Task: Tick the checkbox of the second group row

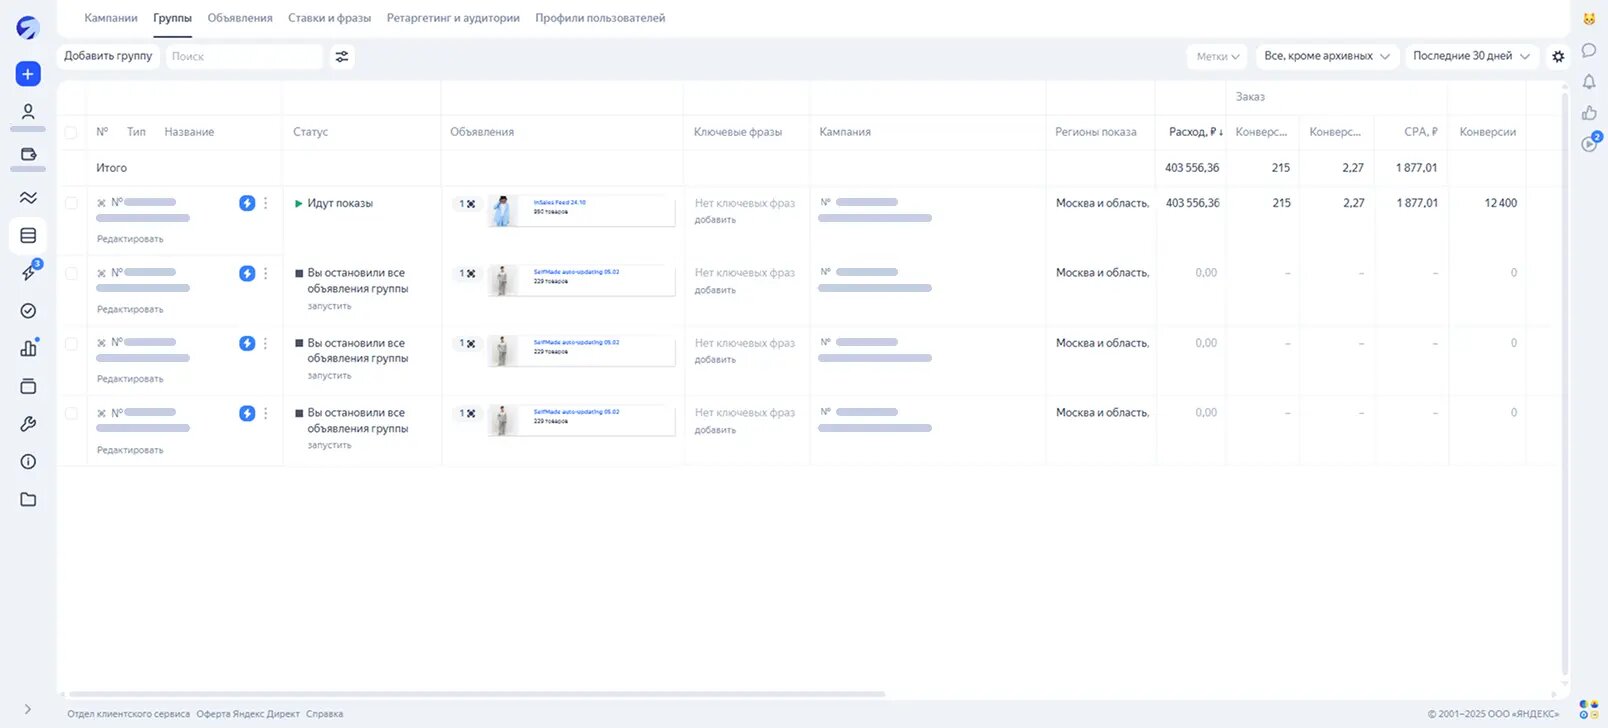Action: [x=71, y=273]
